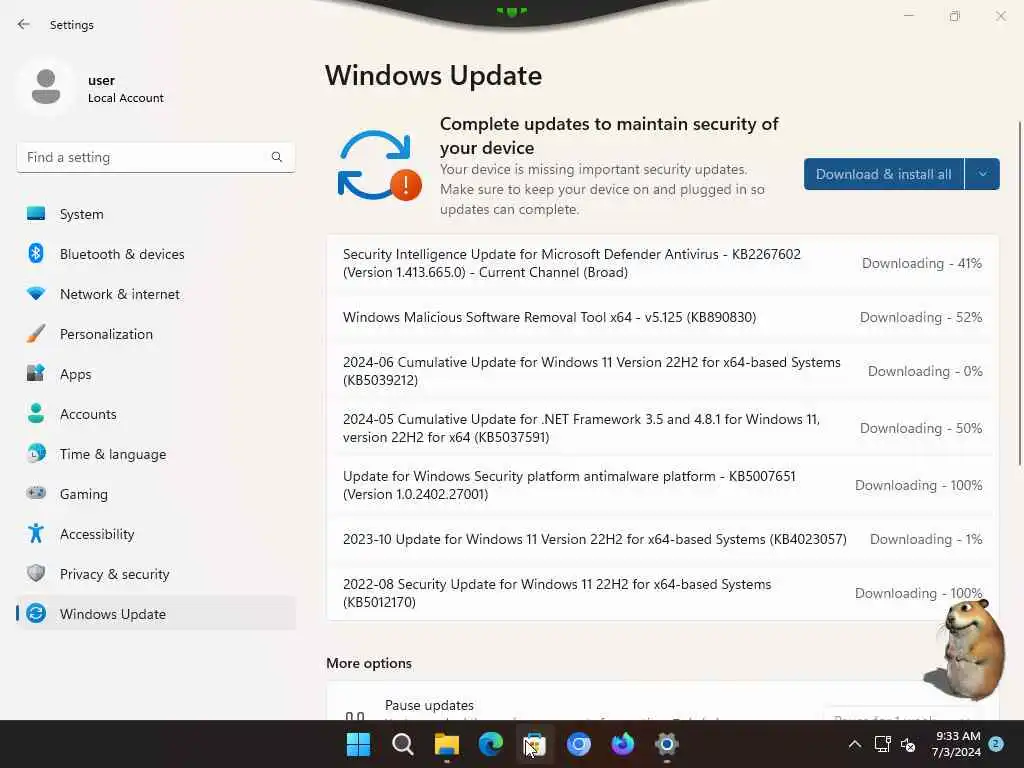Open Microsoft Store from the taskbar
The width and height of the screenshot is (1024, 768).
pos(534,744)
